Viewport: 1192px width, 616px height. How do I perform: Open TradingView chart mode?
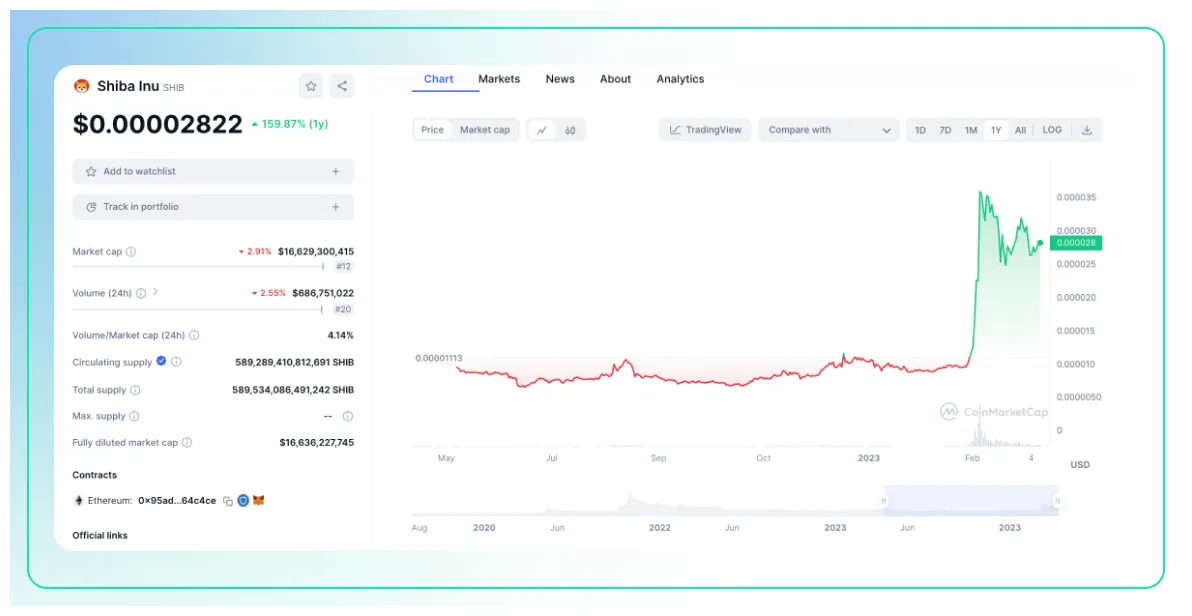coord(706,130)
